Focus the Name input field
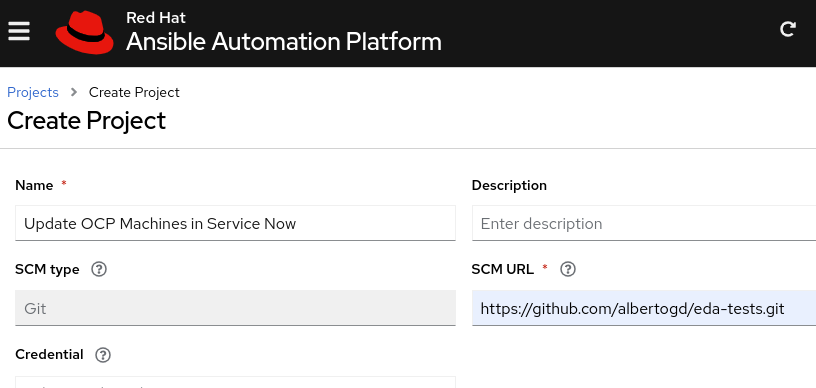Image resolution: width=816 pixels, height=388 pixels. [235, 223]
